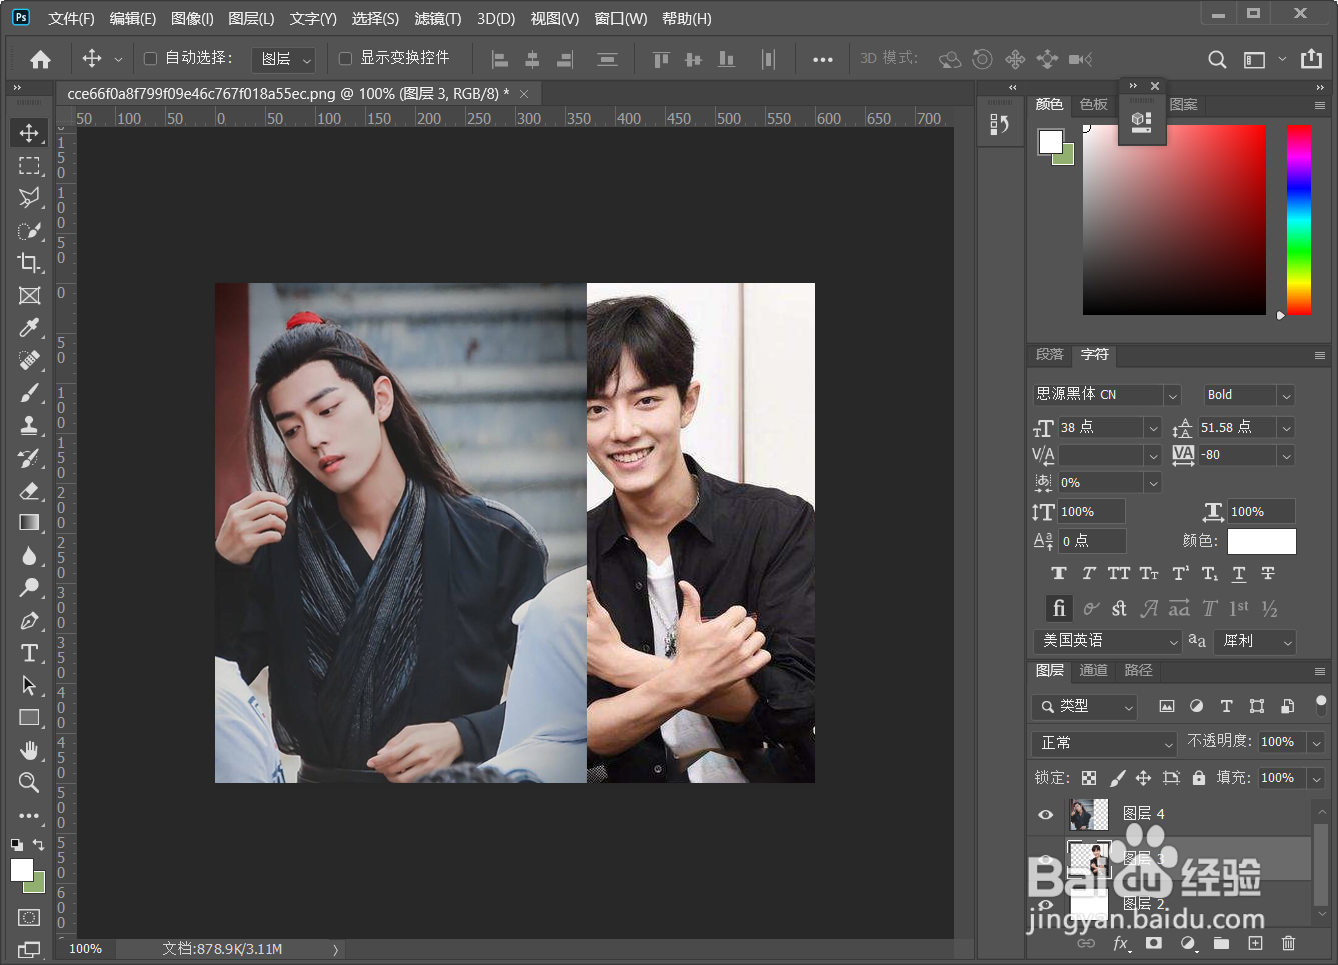Select the Pen tool

tap(29, 620)
